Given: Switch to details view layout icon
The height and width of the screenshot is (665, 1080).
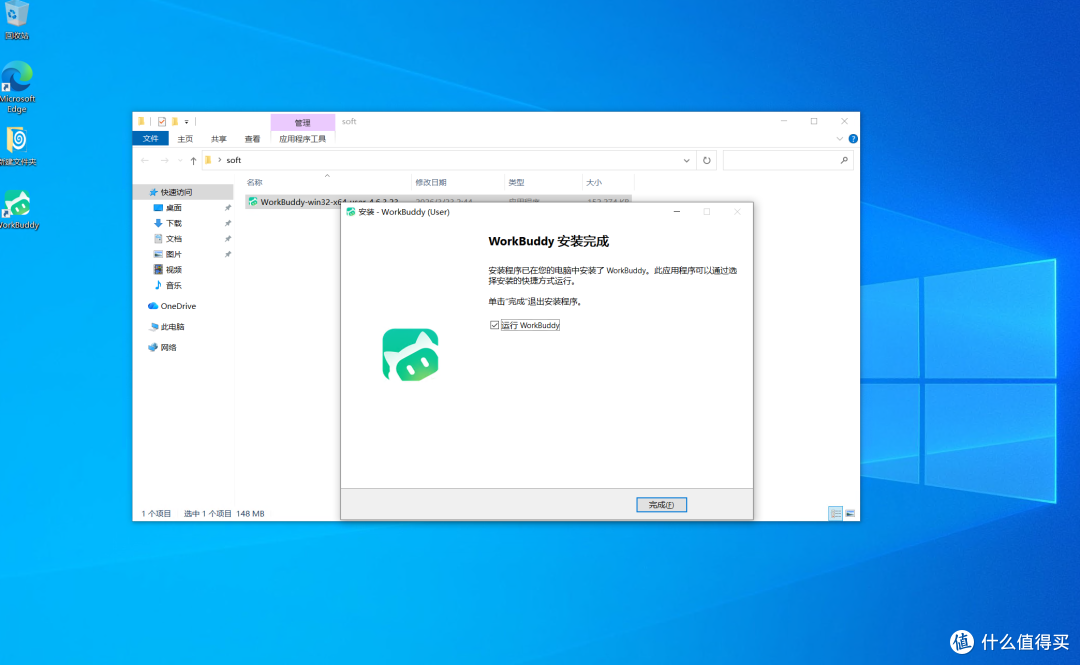Looking at the screenshot, I should 835,513.
